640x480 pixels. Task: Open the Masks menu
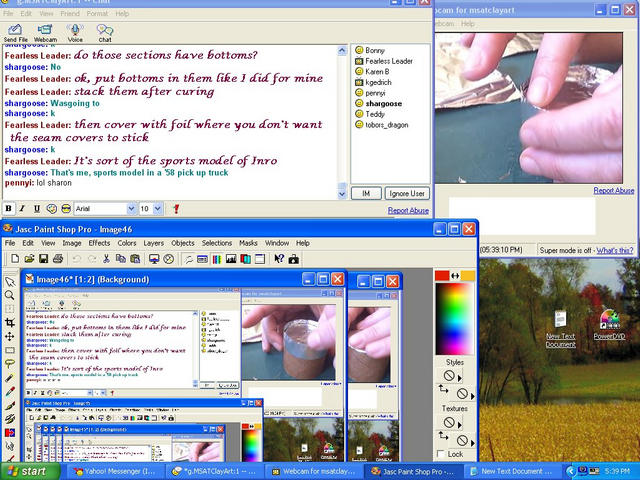point(248,243)
